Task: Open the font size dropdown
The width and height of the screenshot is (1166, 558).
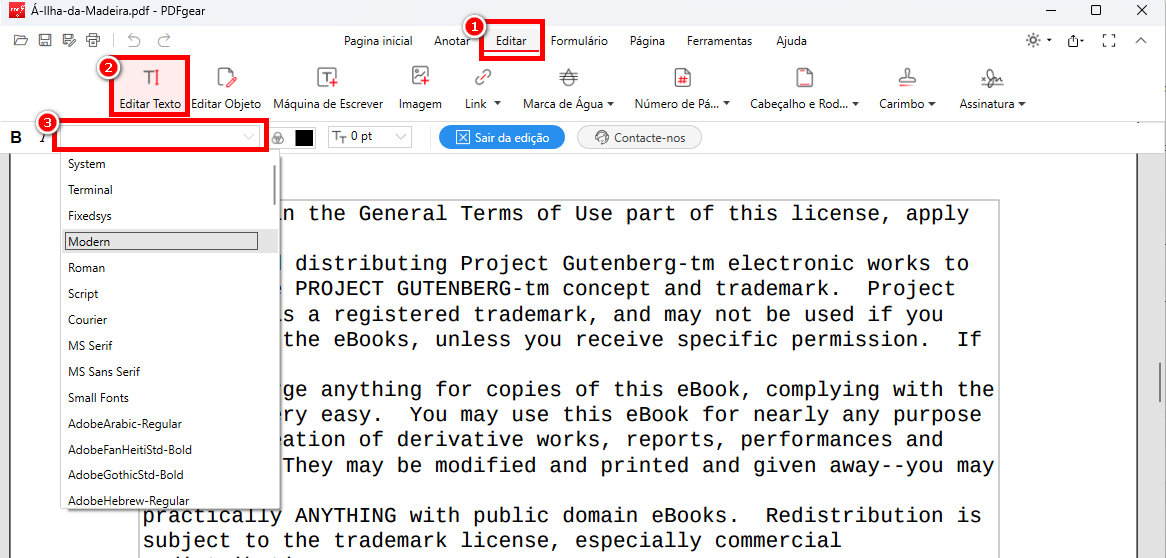Action: 367,137
